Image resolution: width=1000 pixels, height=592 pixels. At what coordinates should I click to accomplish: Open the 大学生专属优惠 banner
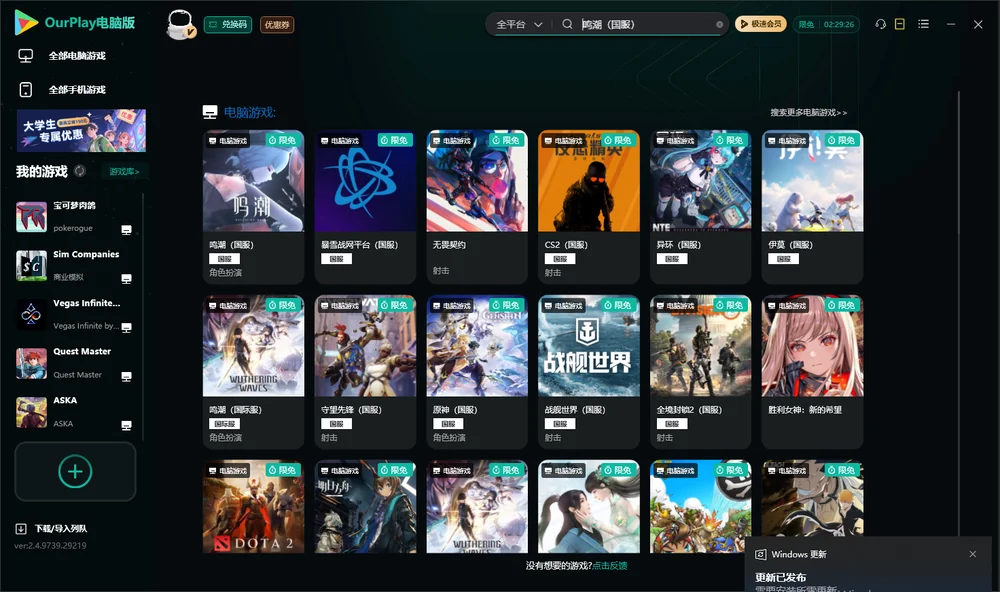[82, 131]
